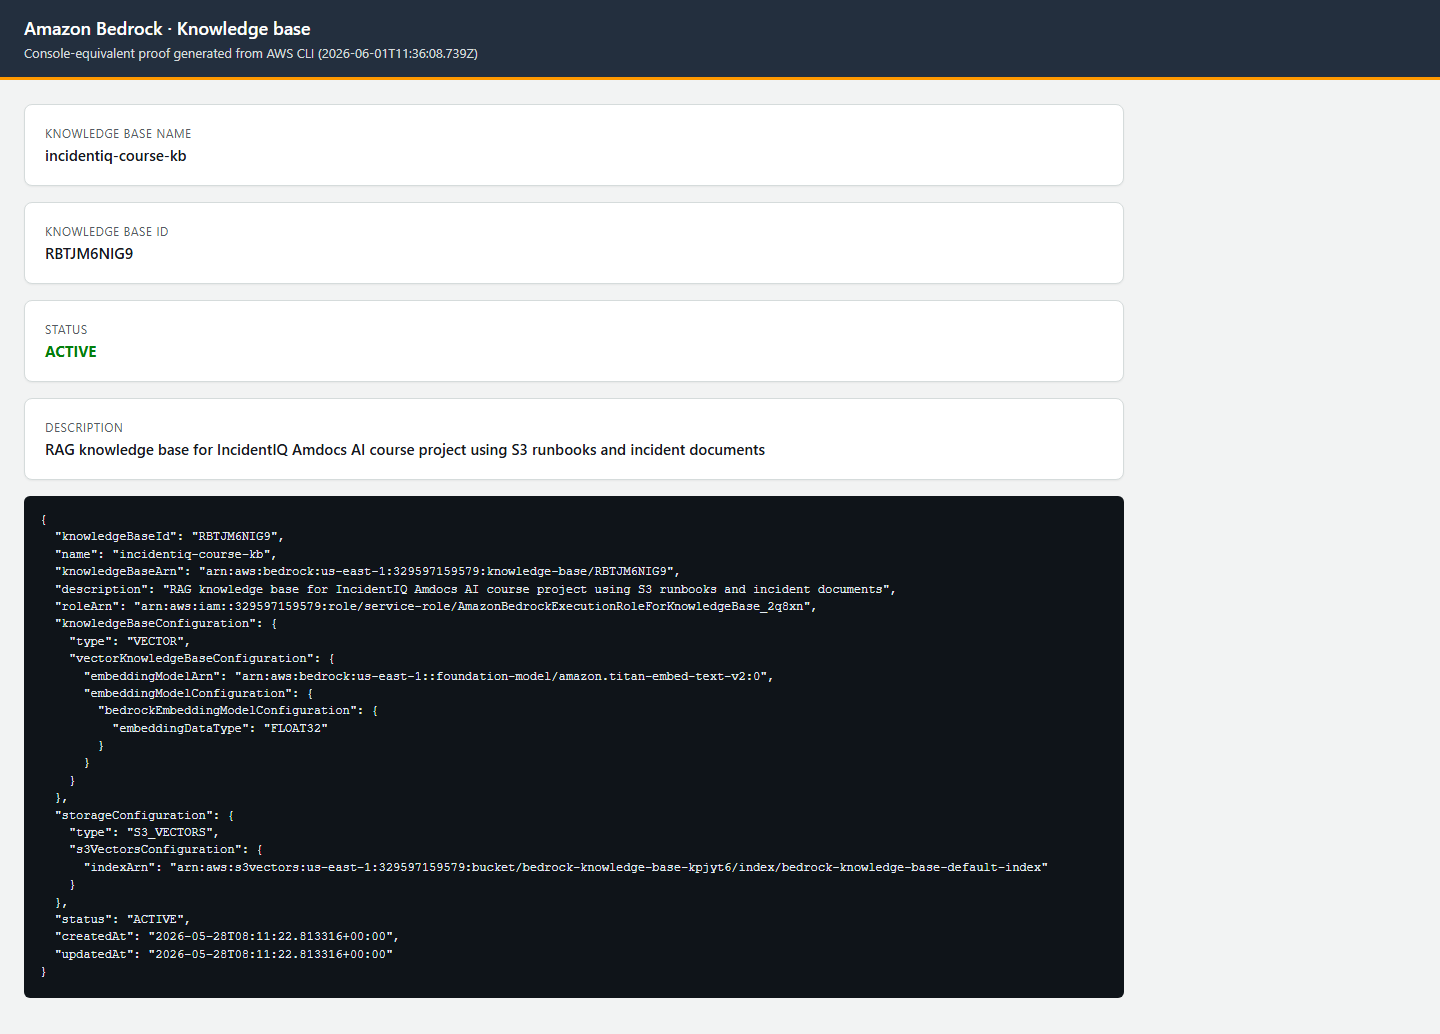Click the knowledgeBaseArn line in JSON
This screenshot has width=1440, height=1034.
coord(367,572)
